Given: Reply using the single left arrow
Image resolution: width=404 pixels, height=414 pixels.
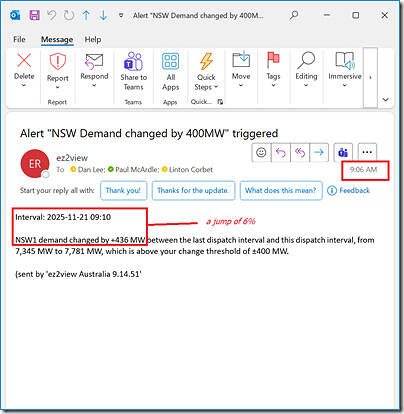Looking at the screenshot, I should (x=281, y=153).
